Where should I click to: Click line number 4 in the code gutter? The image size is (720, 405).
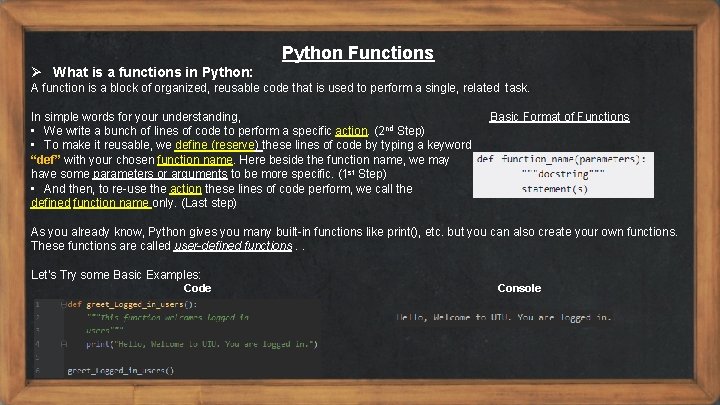[37, 344]
